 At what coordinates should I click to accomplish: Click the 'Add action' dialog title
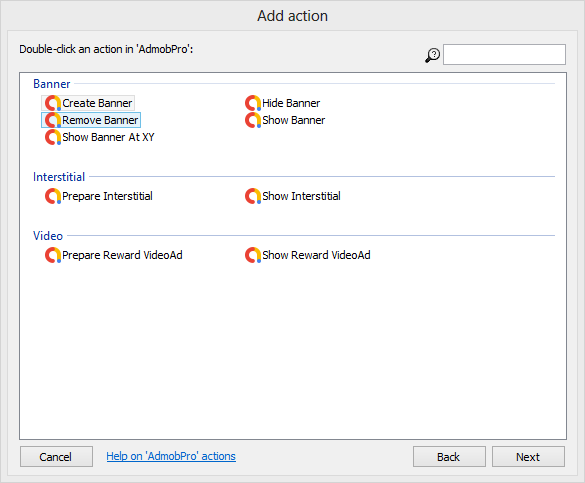coord(292,16)
